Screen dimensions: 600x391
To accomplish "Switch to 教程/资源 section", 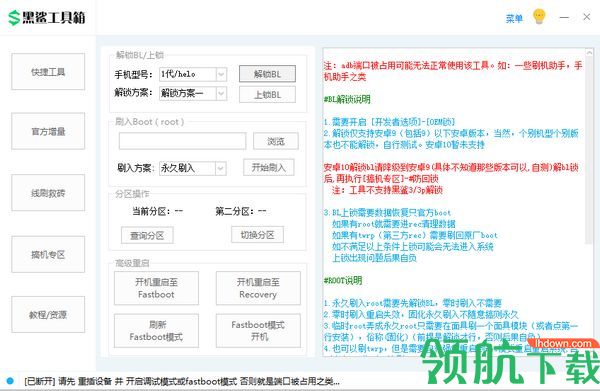I will tap(48, 314).
